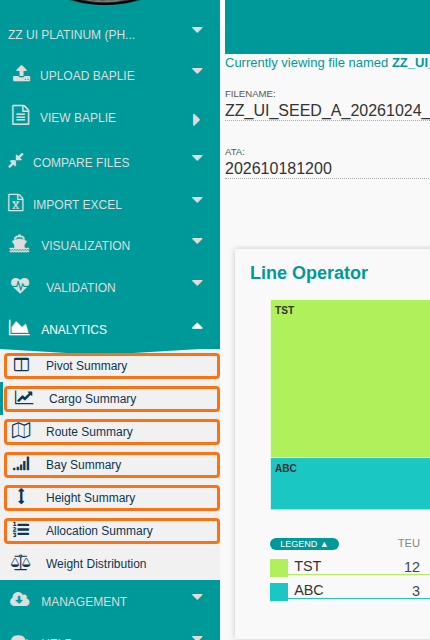Toggle the LEGEND button under the chart

tap(304, 544)
